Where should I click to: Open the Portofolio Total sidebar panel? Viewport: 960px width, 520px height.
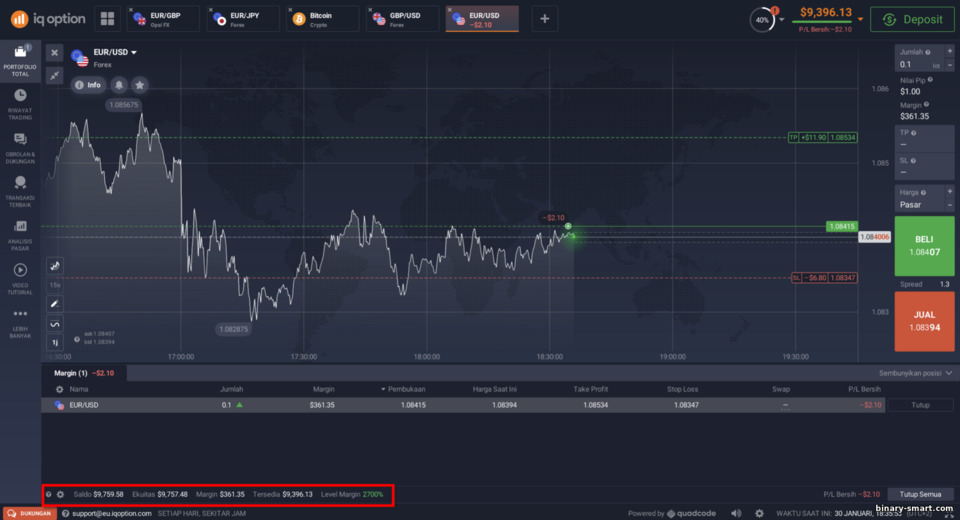coord(20,61)
